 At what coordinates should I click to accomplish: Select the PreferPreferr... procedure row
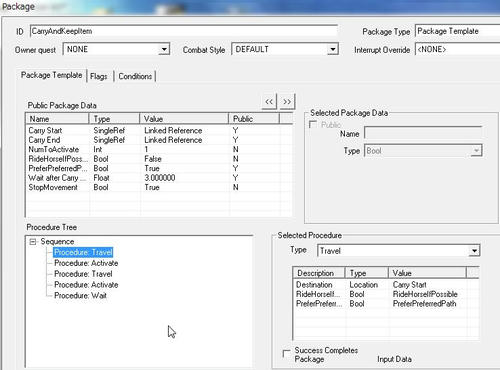(x=386, y=304)
